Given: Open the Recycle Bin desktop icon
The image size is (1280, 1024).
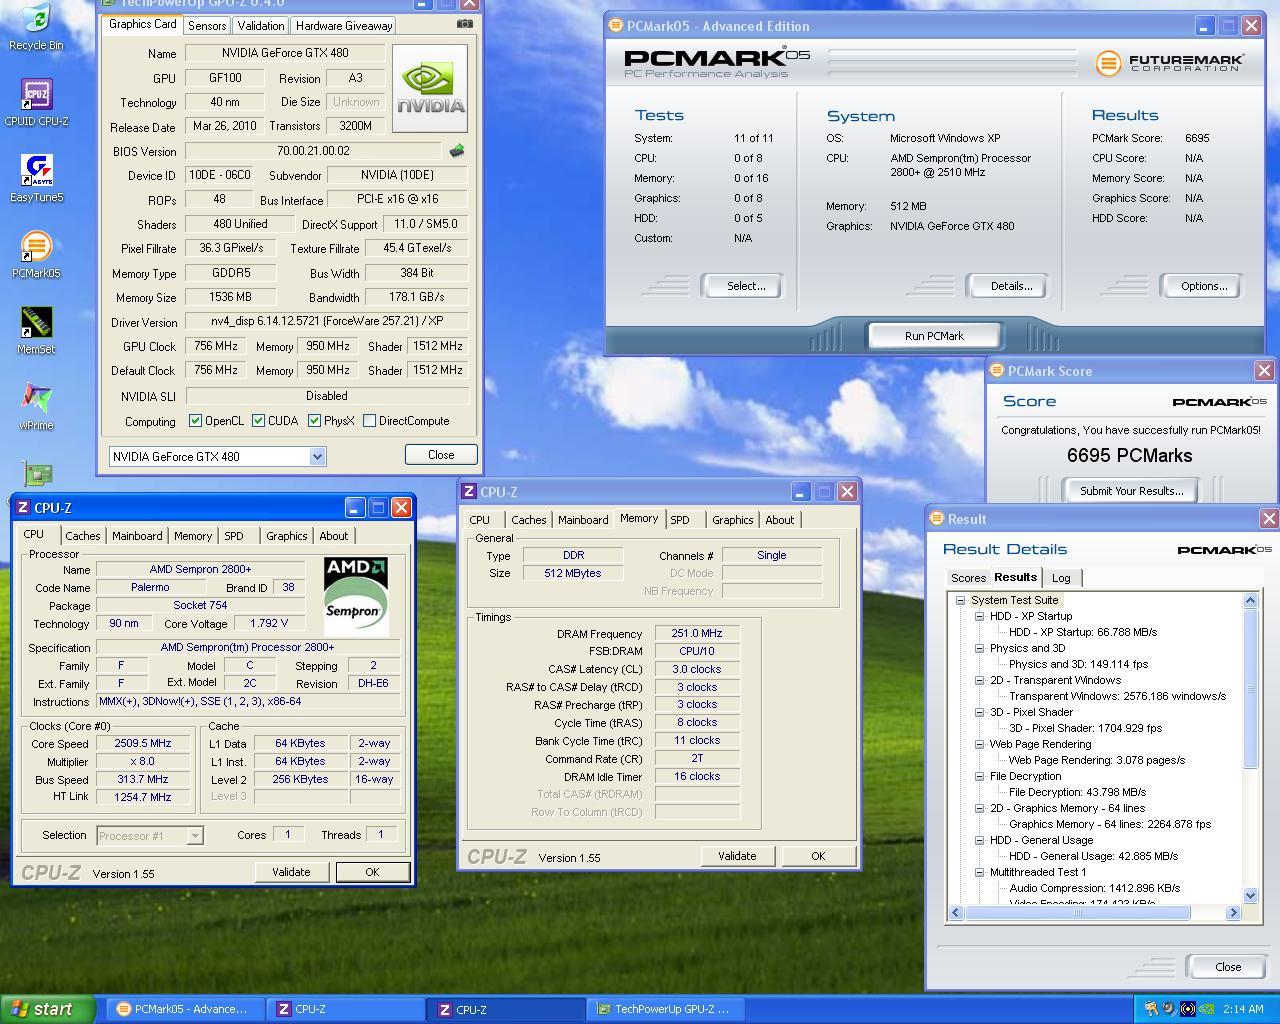Looking at the screenshot, I should tap(36, 26).
